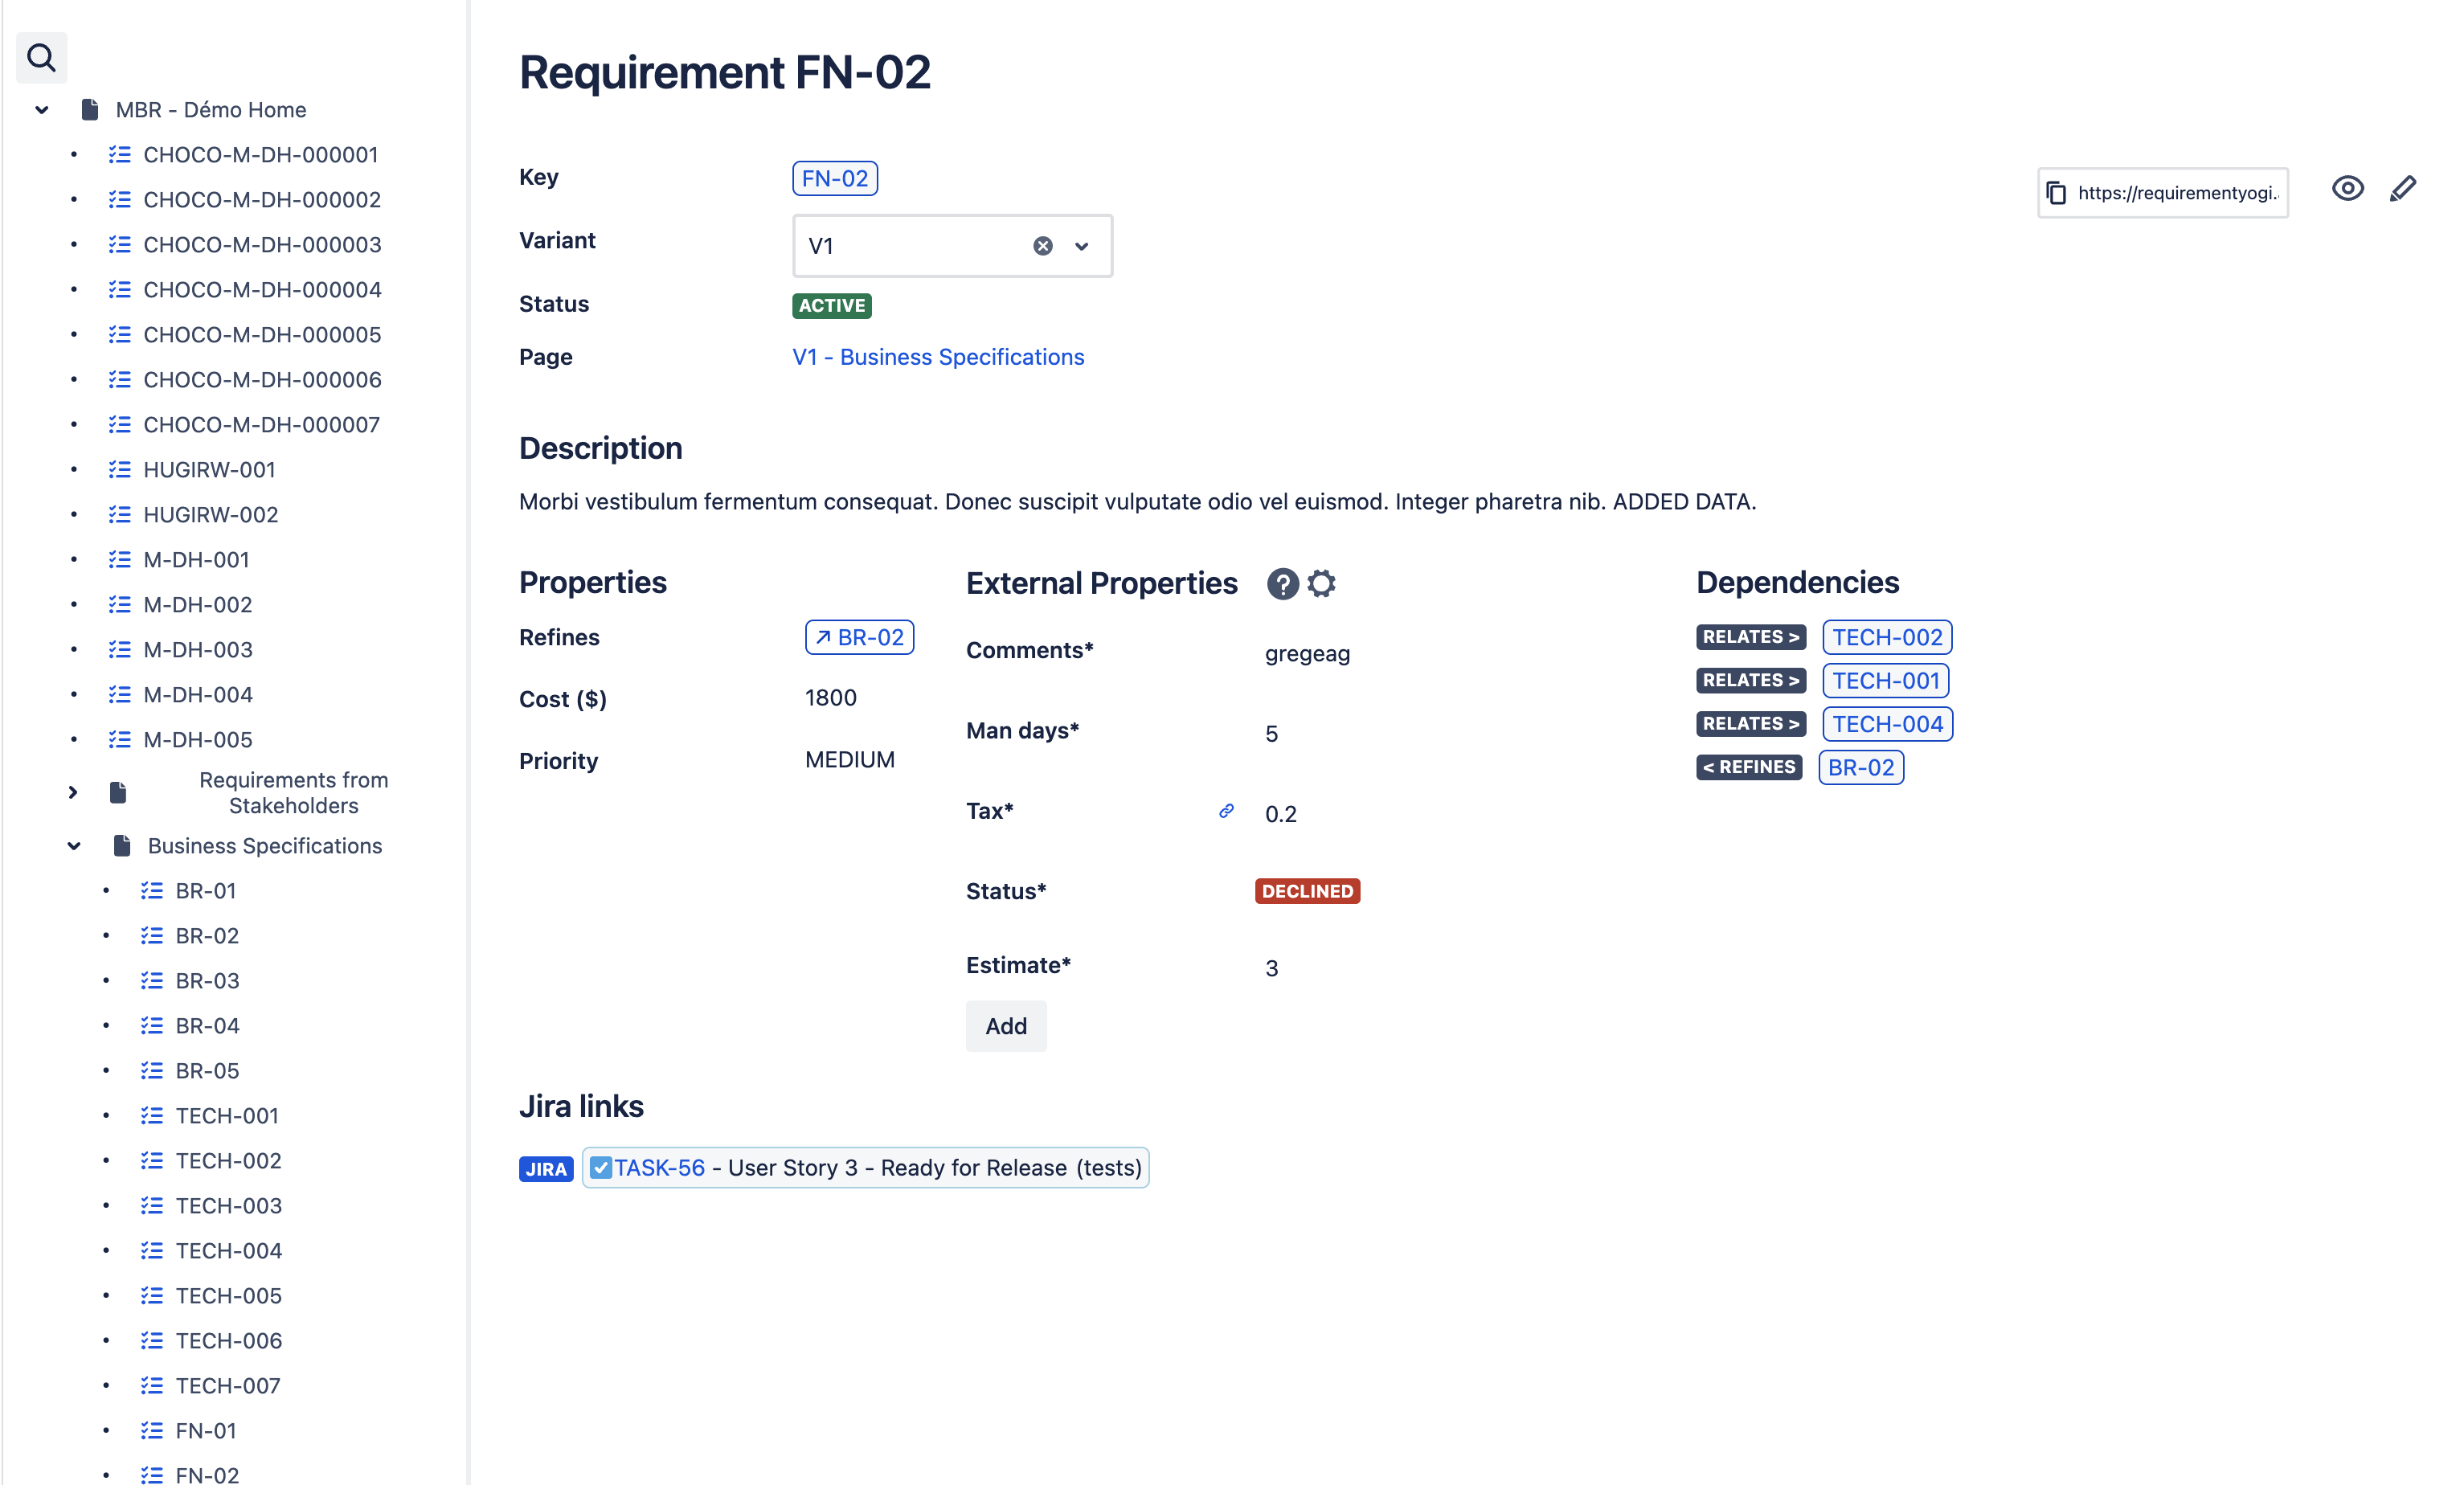Toggle the TASK-56 checkbox in Jira links
2464x1485 pixels.
click(x=600, y=1167)
